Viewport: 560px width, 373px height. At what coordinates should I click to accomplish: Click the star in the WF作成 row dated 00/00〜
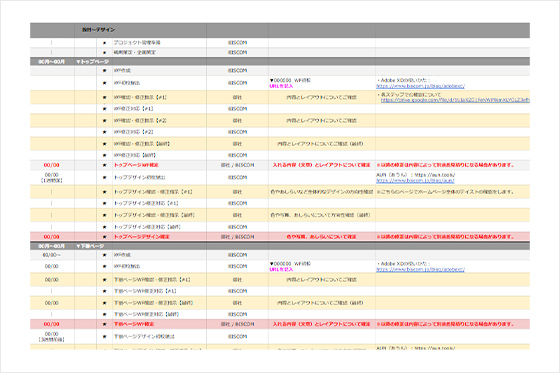(104, 255)
